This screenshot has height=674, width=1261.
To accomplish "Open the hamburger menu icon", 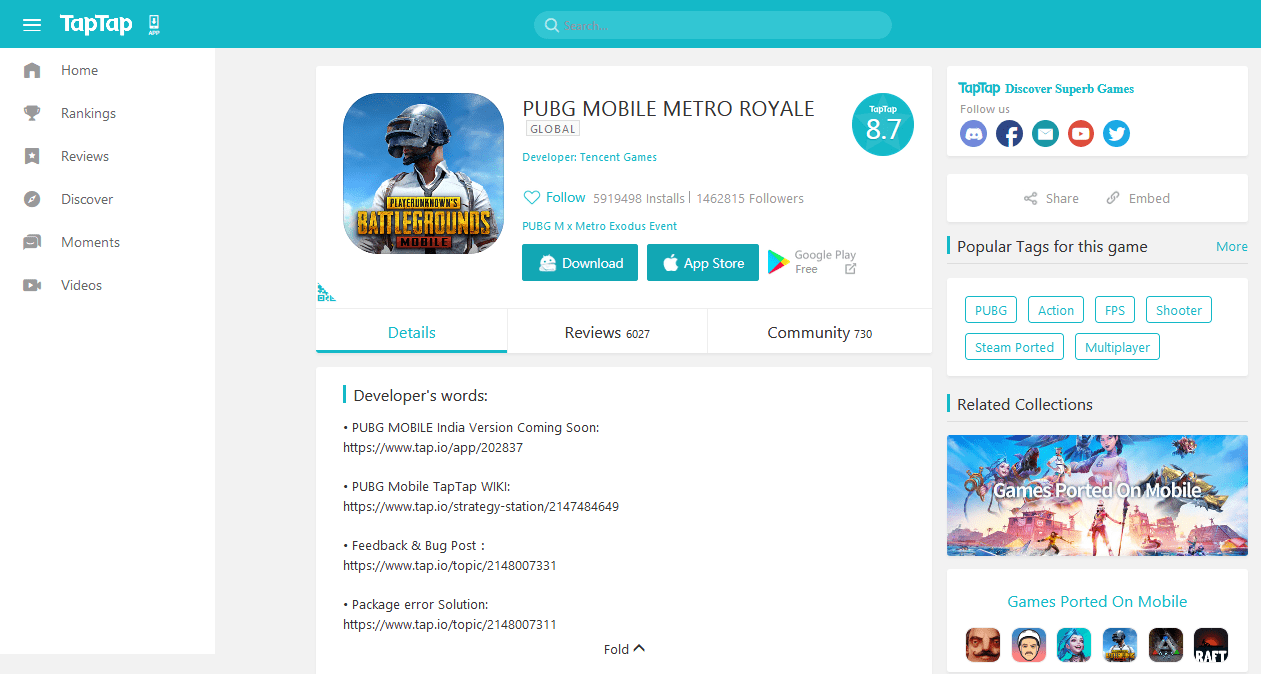I will tap(32, 24).
